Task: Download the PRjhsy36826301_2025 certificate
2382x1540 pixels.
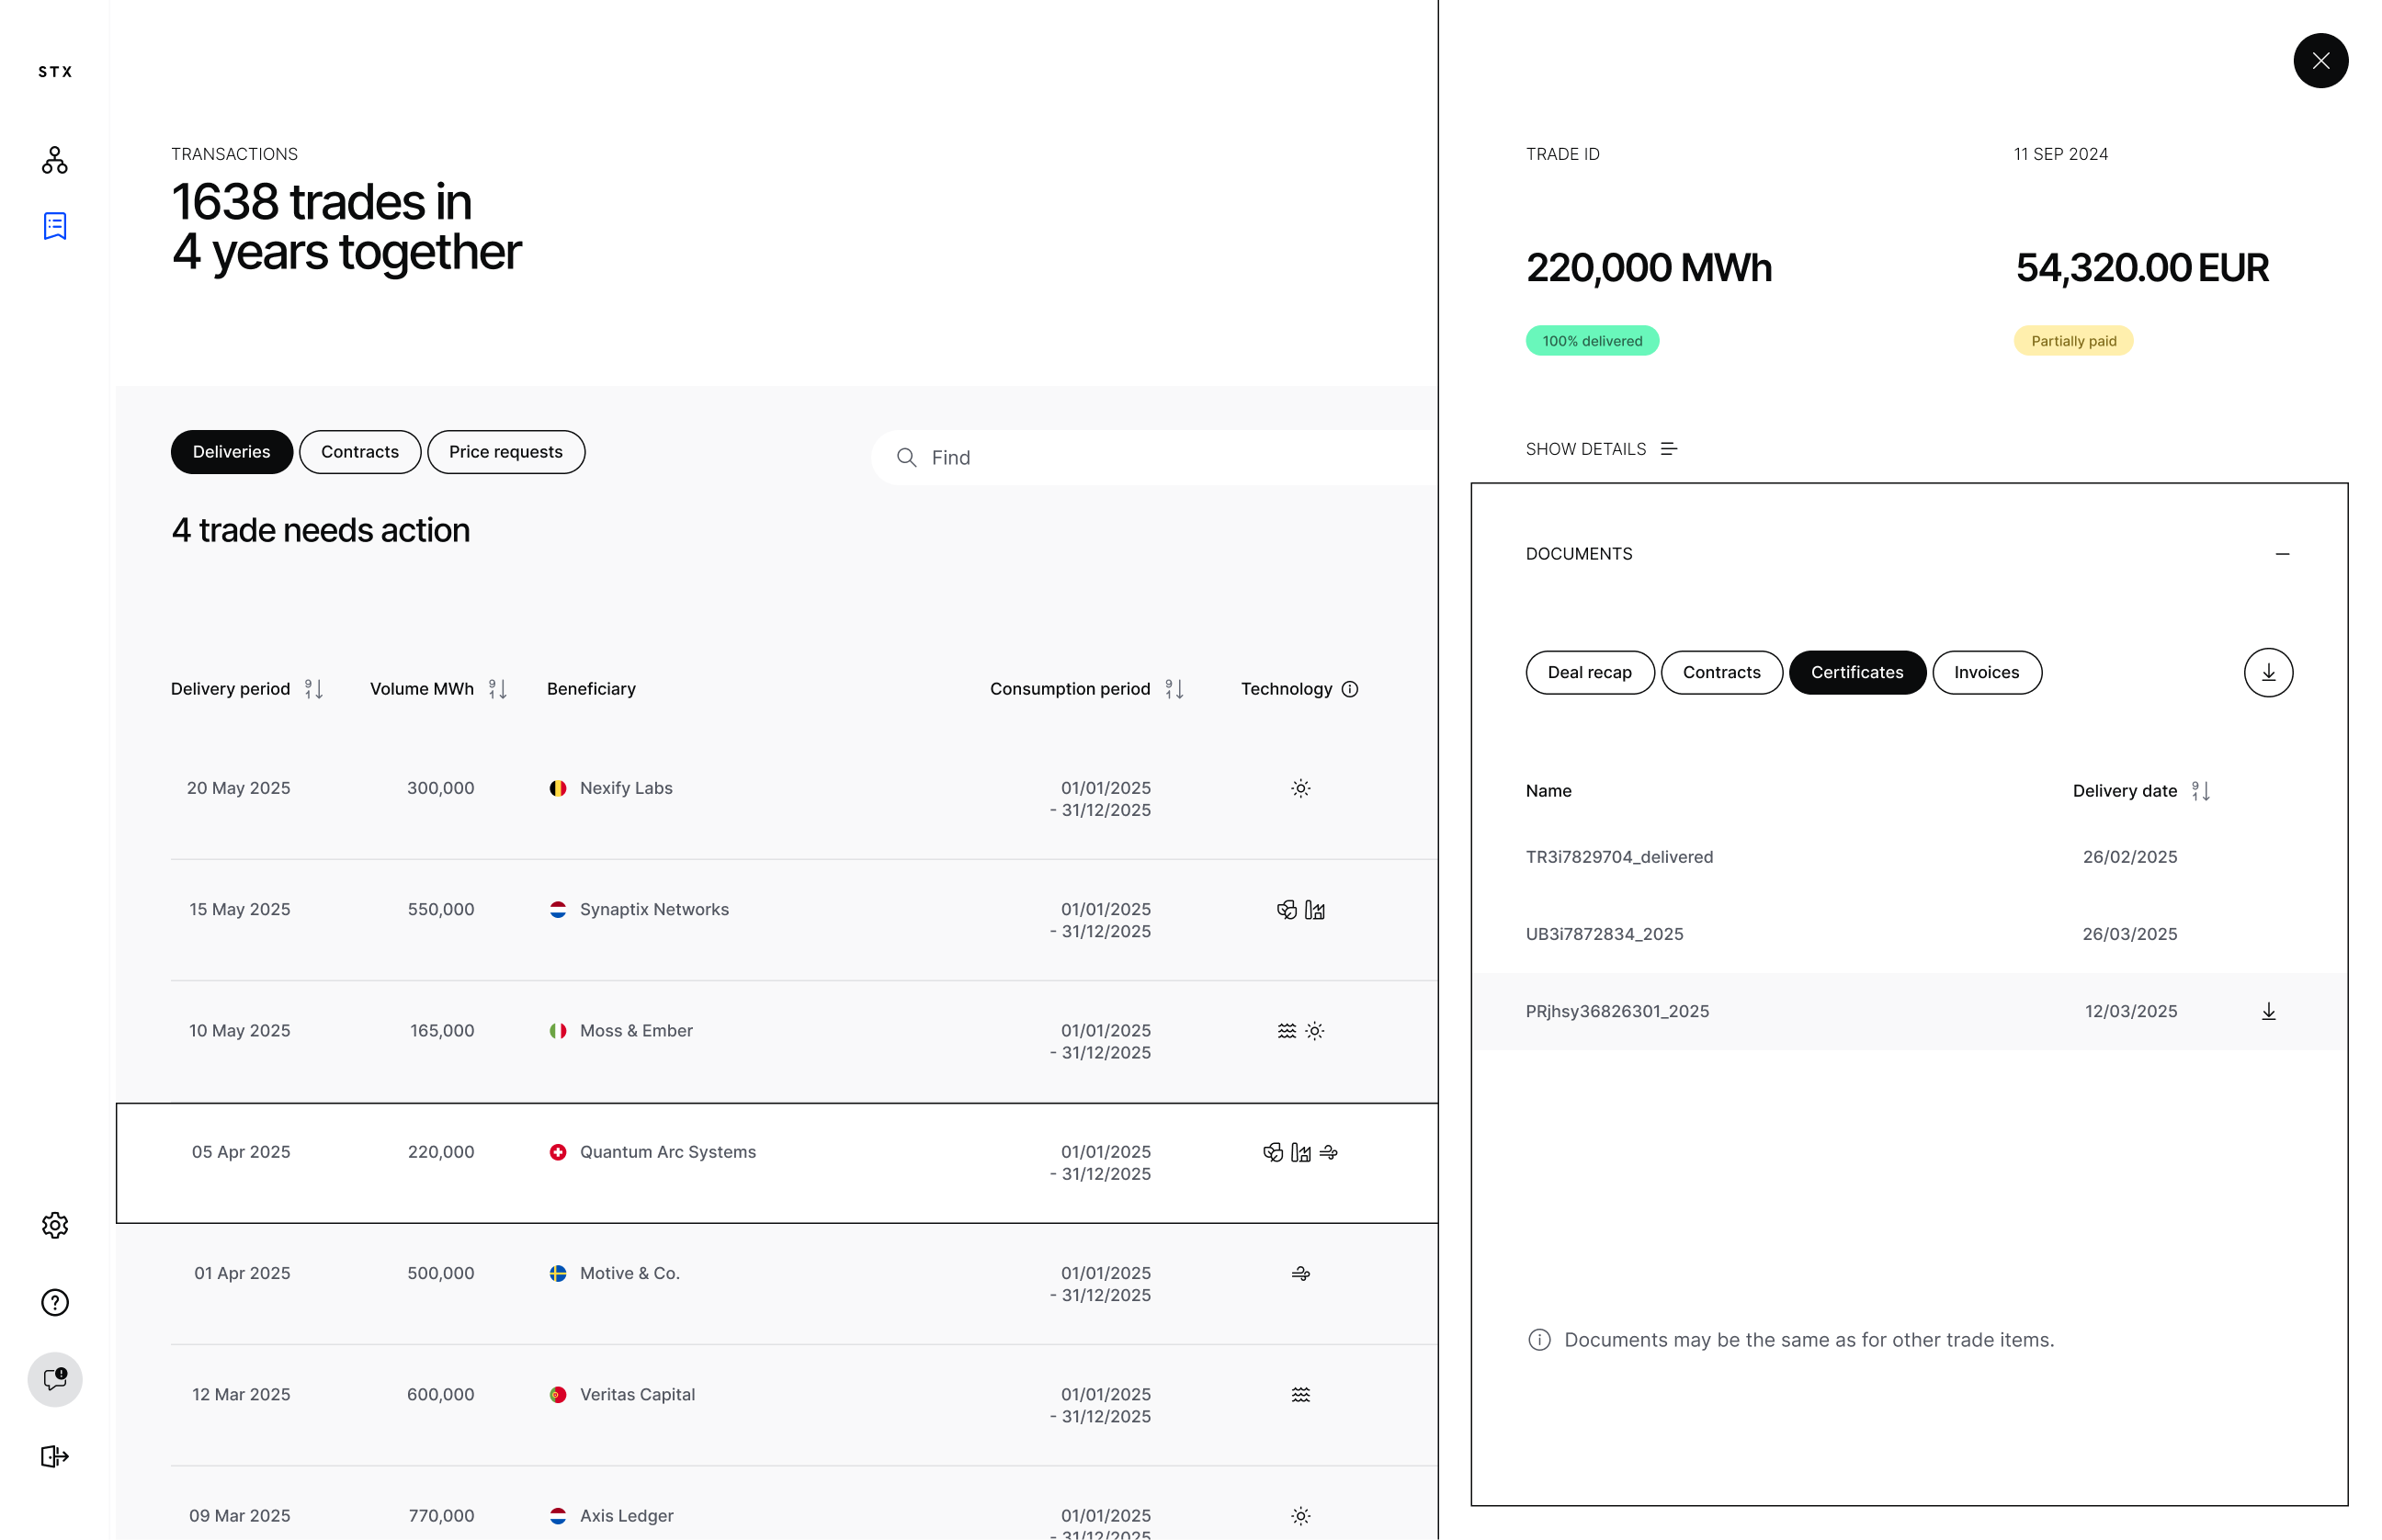Action: (x=2267, y=1011)
